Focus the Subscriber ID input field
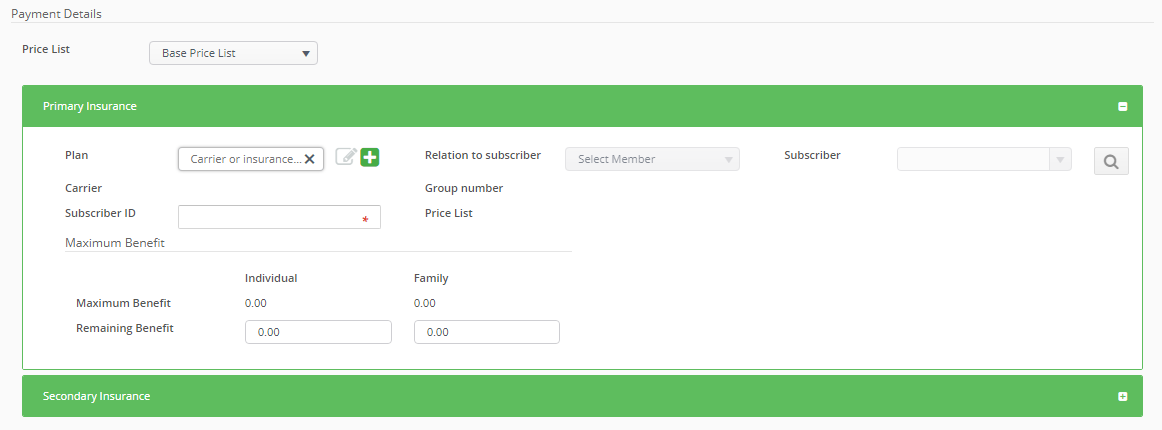The image size is (1162, 430). click(268, 217)
